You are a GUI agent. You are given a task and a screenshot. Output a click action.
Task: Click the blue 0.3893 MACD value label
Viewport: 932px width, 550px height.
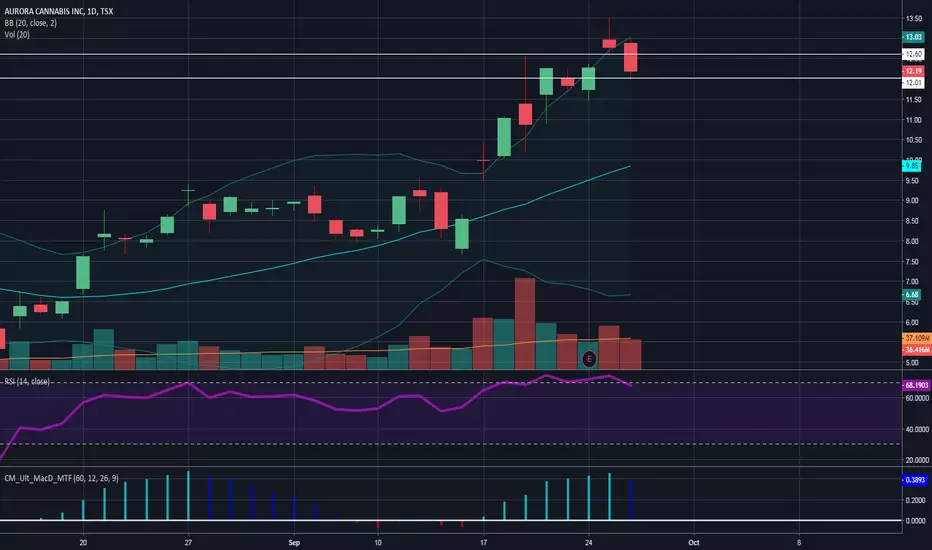pyautogui.click(x=914, y=480)
